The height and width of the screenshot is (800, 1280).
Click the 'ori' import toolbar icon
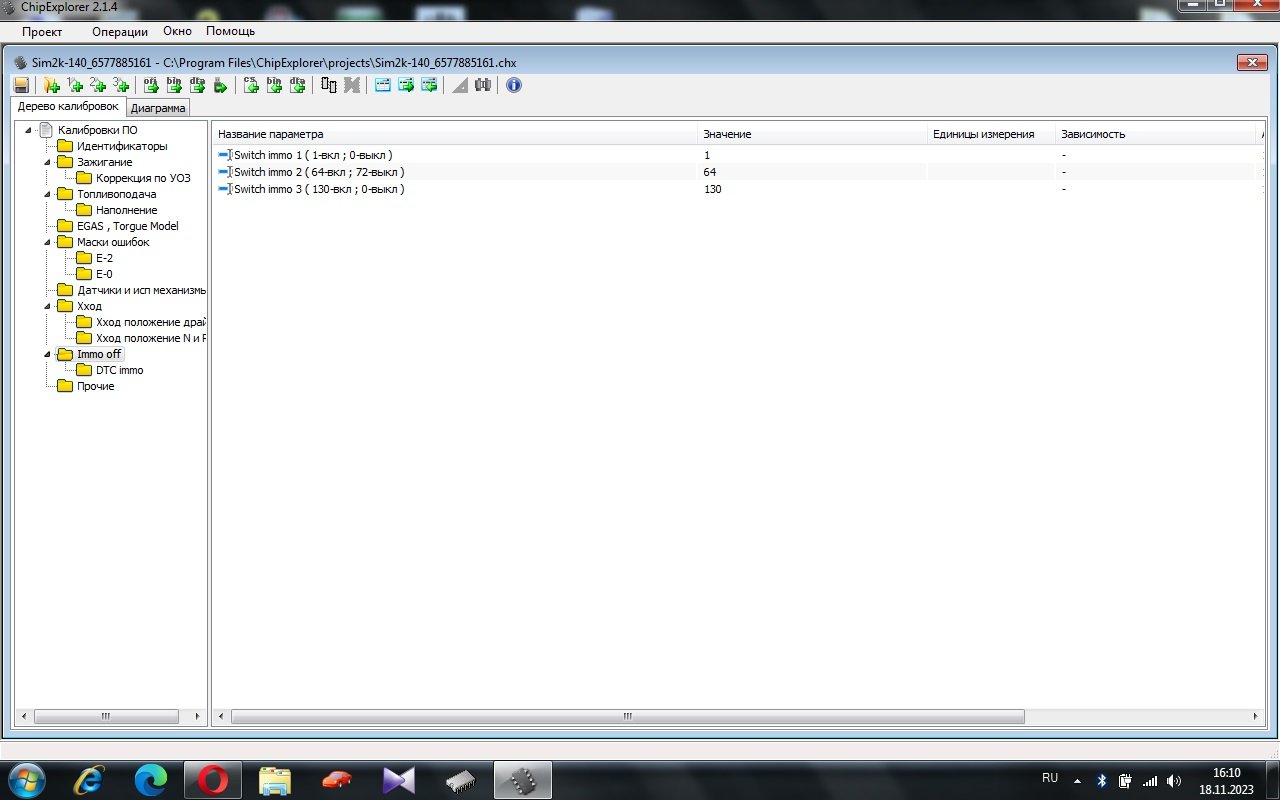tap(151, 85)
